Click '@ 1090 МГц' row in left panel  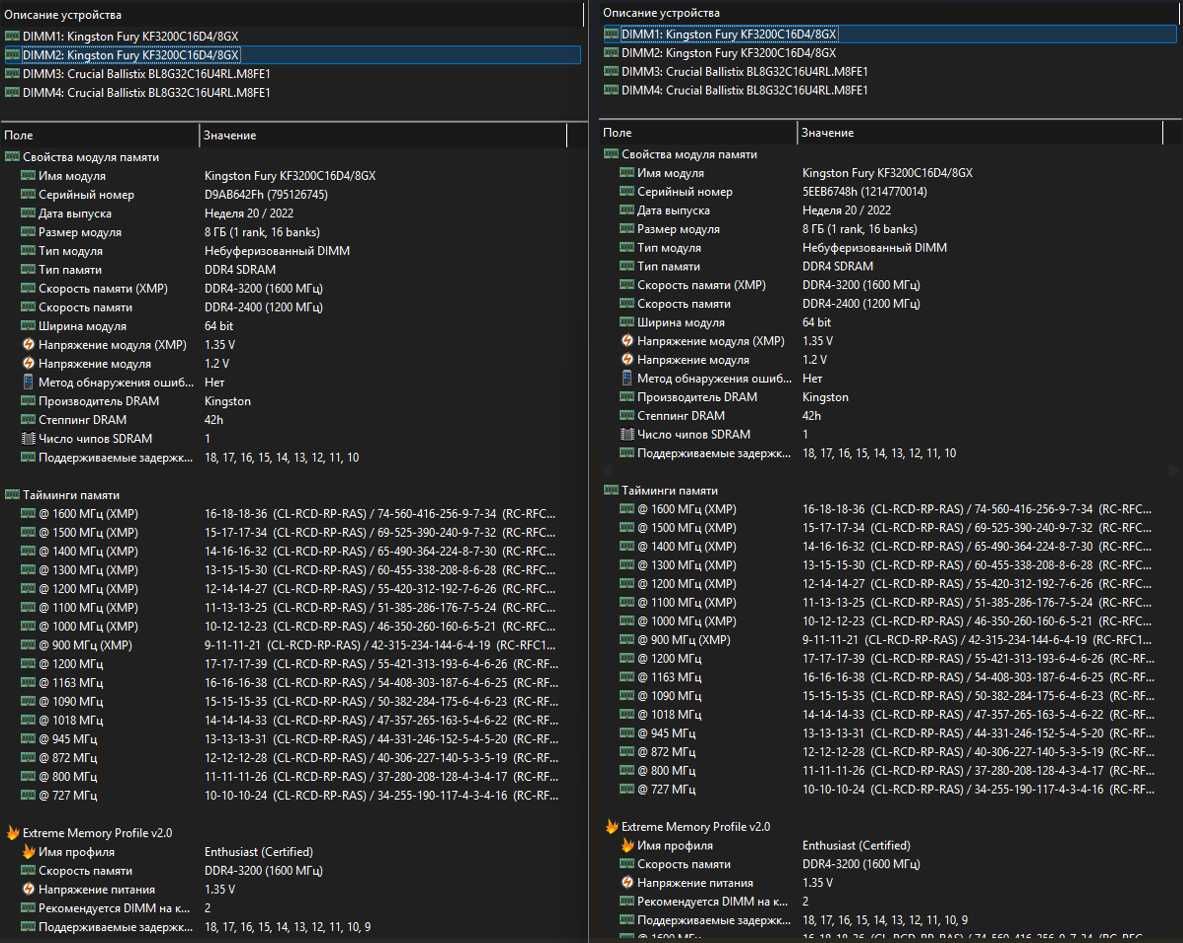[289, 701]
